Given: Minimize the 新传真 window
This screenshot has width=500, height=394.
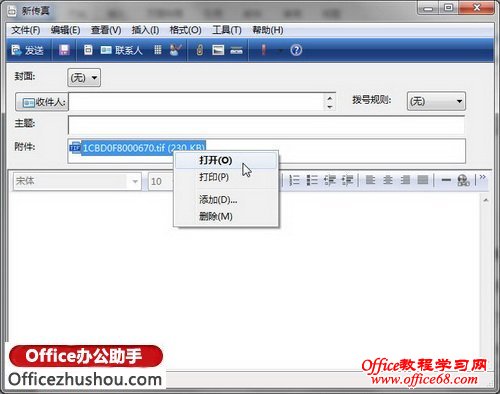Looking at the screenshot, I should [x=428, y=8].
